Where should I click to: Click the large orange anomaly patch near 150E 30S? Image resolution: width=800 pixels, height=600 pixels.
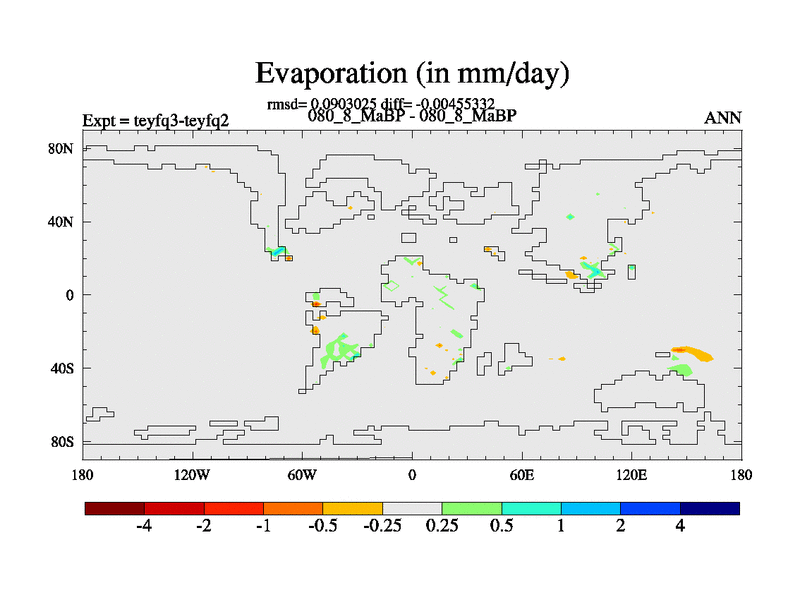point(693,353)
